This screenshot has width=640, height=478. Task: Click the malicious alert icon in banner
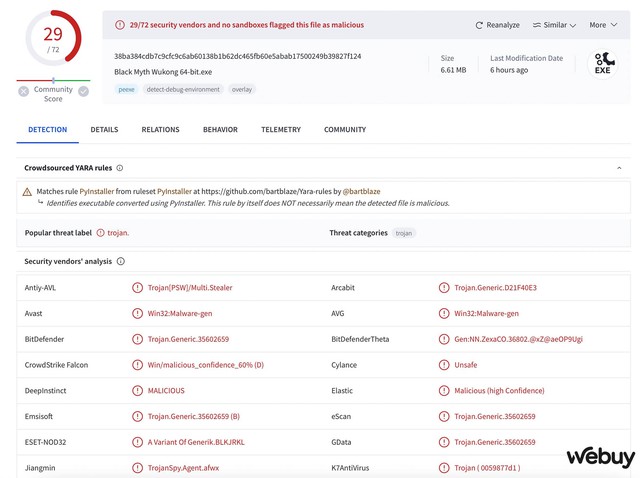(x=120, y=25)
